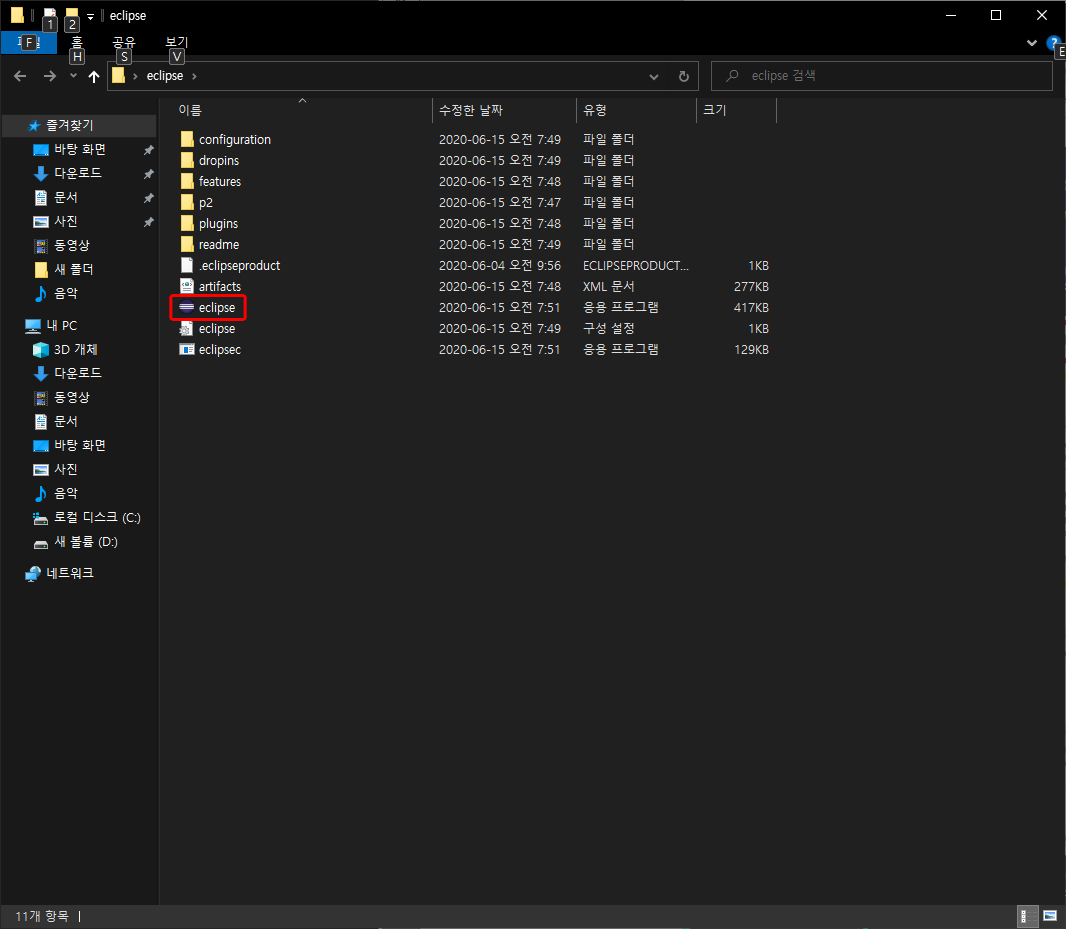Open the 공유 ribbon tab
The height and width of the screenshot is (929, 1066).
tap(124, 43)
